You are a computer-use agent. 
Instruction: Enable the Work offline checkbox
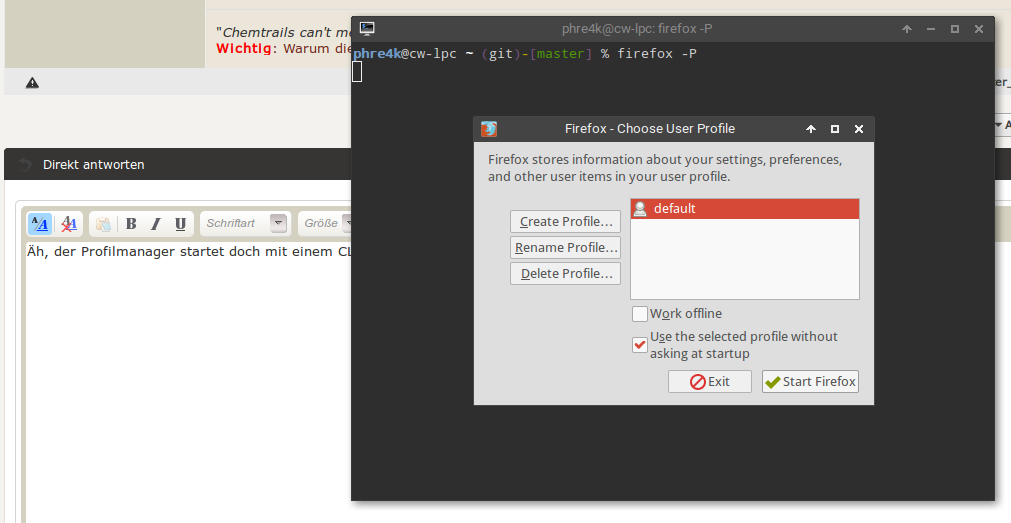tap(640, 314)
